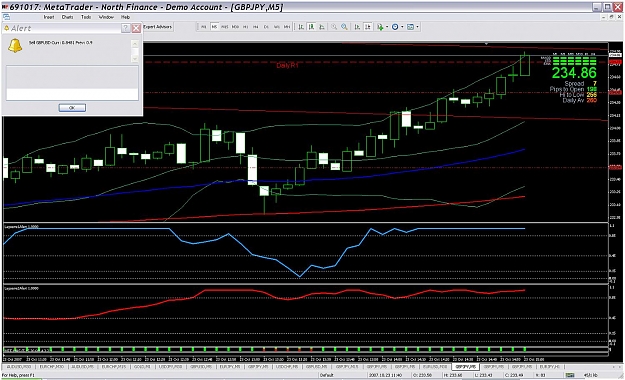Screen dimensions: 625x380
Task: Click the chart window icon beside menu bar
Action: 6,17
